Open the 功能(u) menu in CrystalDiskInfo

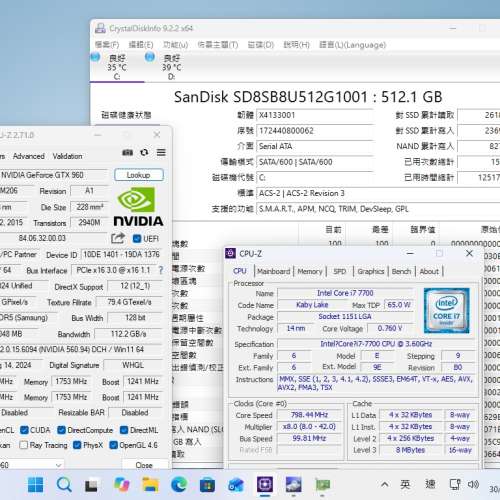(175, 45)
